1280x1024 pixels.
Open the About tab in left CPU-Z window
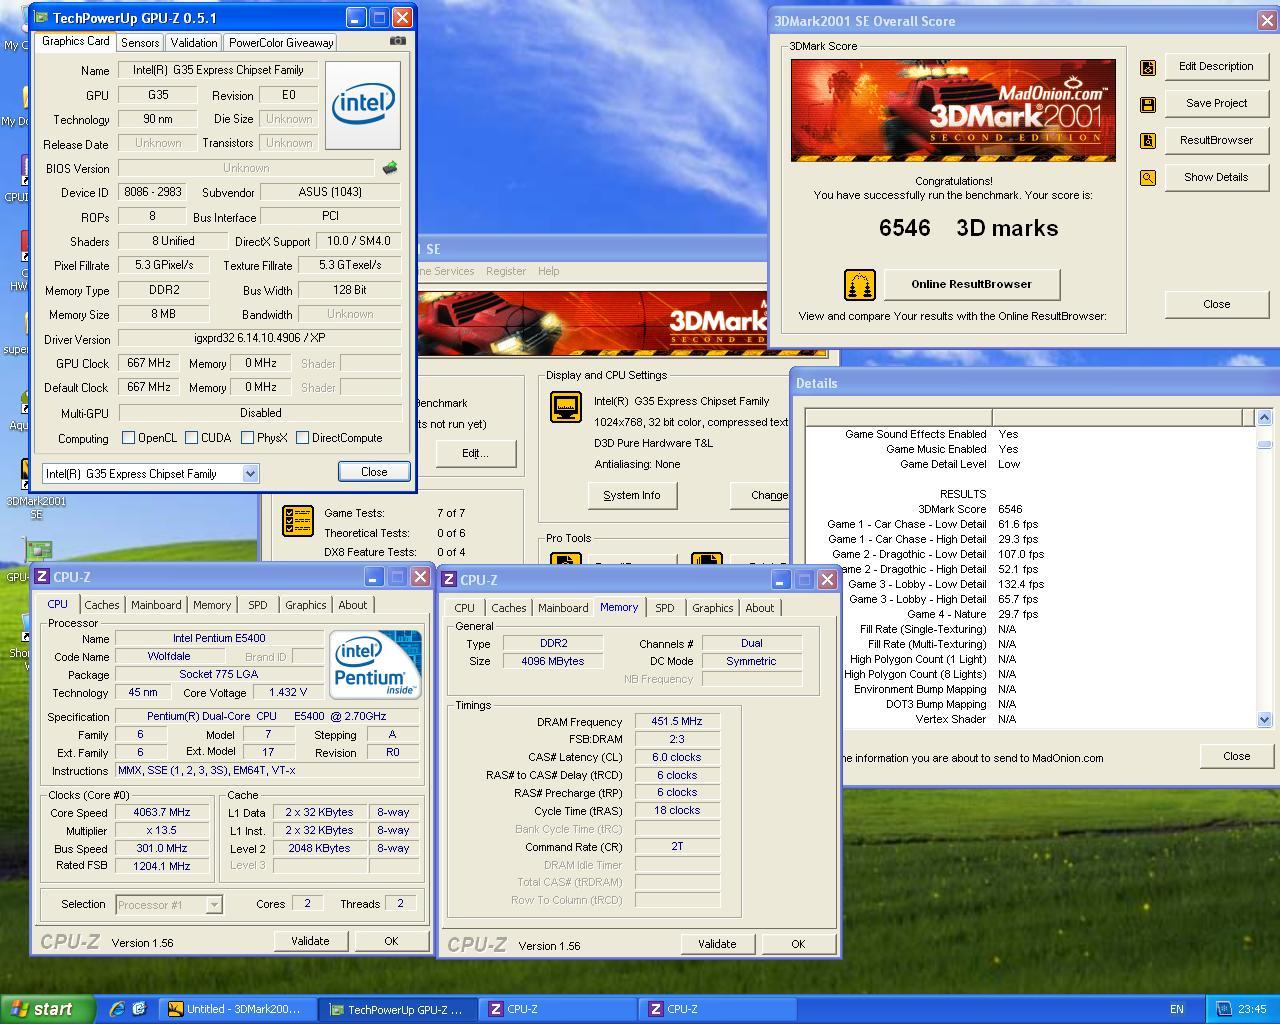tap(353, 605)
